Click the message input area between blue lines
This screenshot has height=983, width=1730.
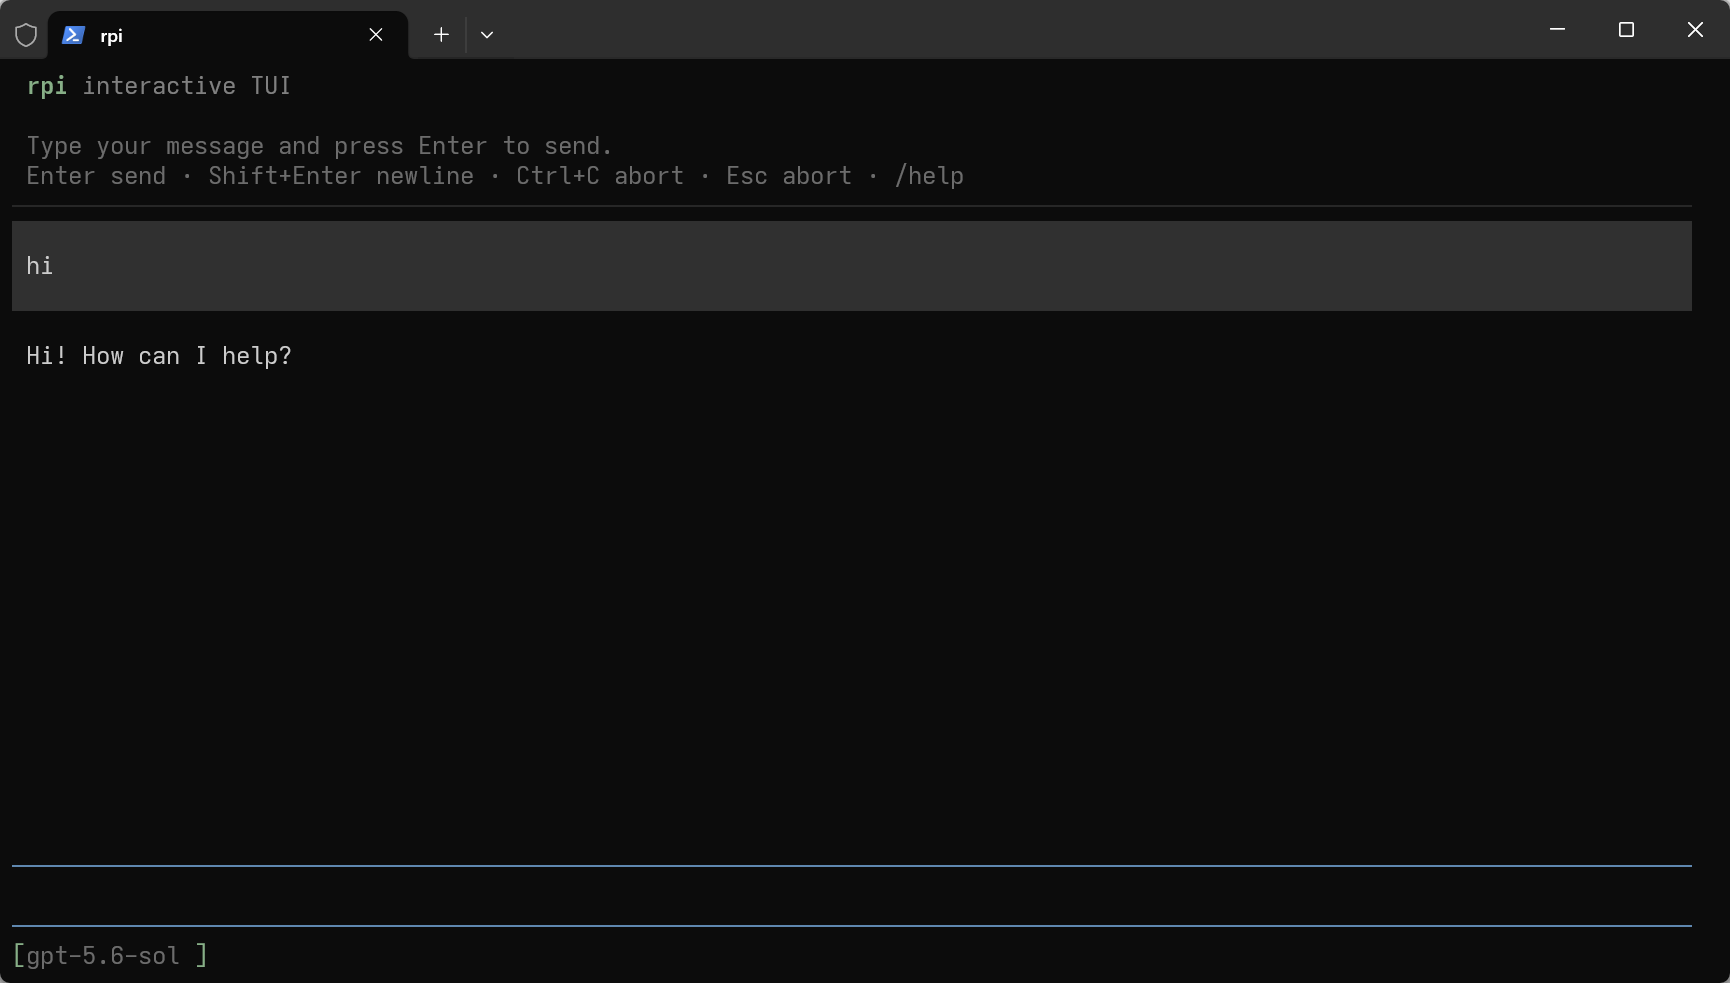852,896
